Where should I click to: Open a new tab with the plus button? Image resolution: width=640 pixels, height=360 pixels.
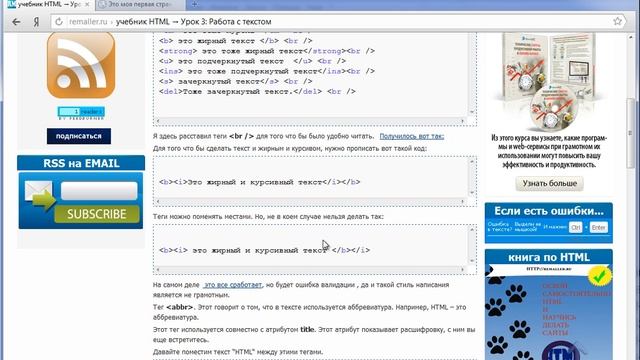coord(194,4)
